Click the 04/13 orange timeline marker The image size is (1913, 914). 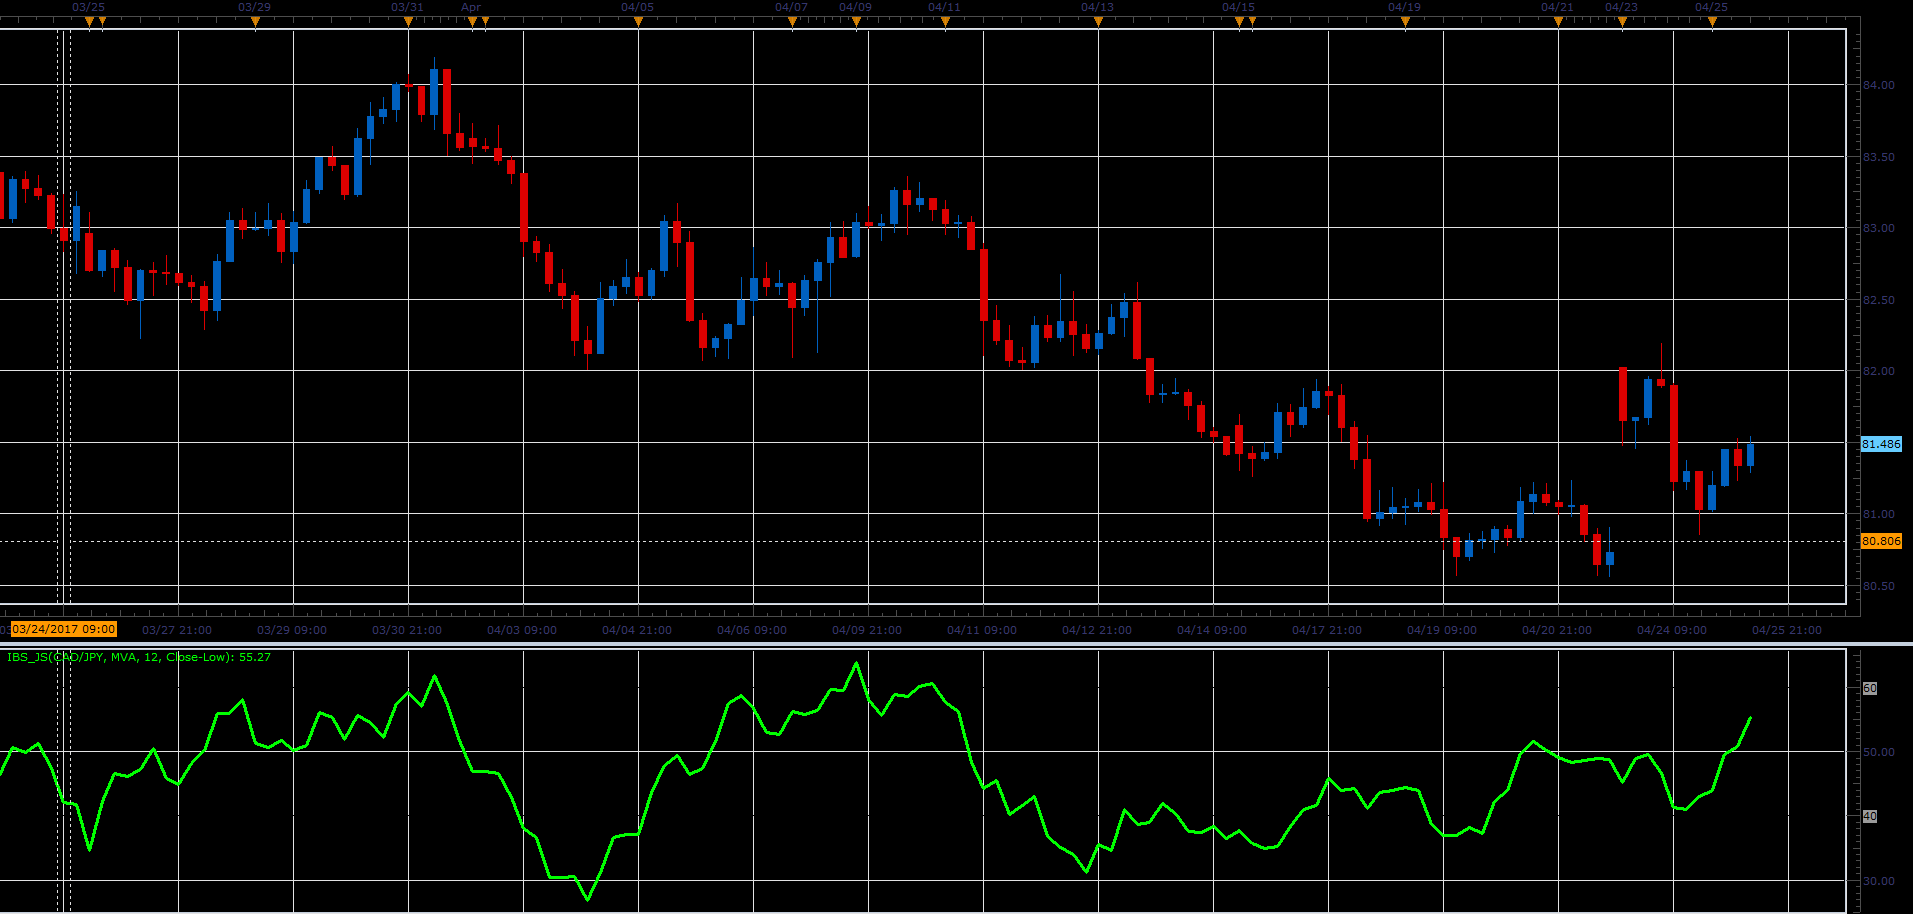point(1098,22)
